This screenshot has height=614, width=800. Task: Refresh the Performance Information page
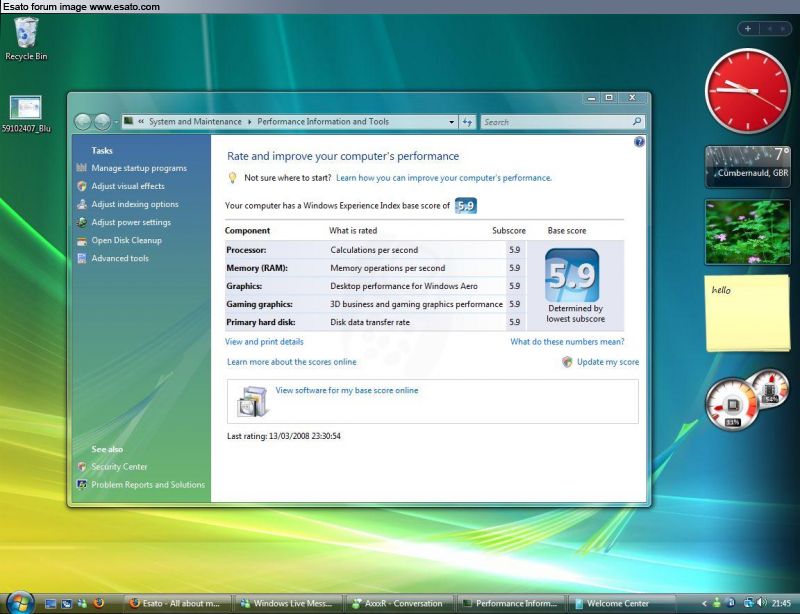click(x=467, y=122)
